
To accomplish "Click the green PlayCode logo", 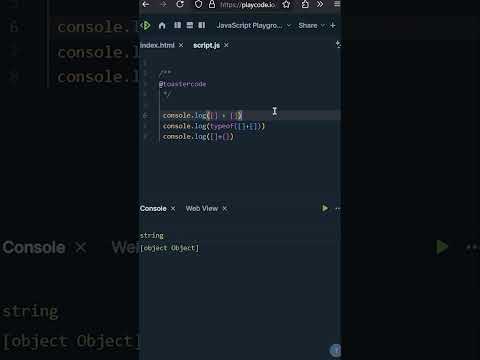I will click(146, 25).
